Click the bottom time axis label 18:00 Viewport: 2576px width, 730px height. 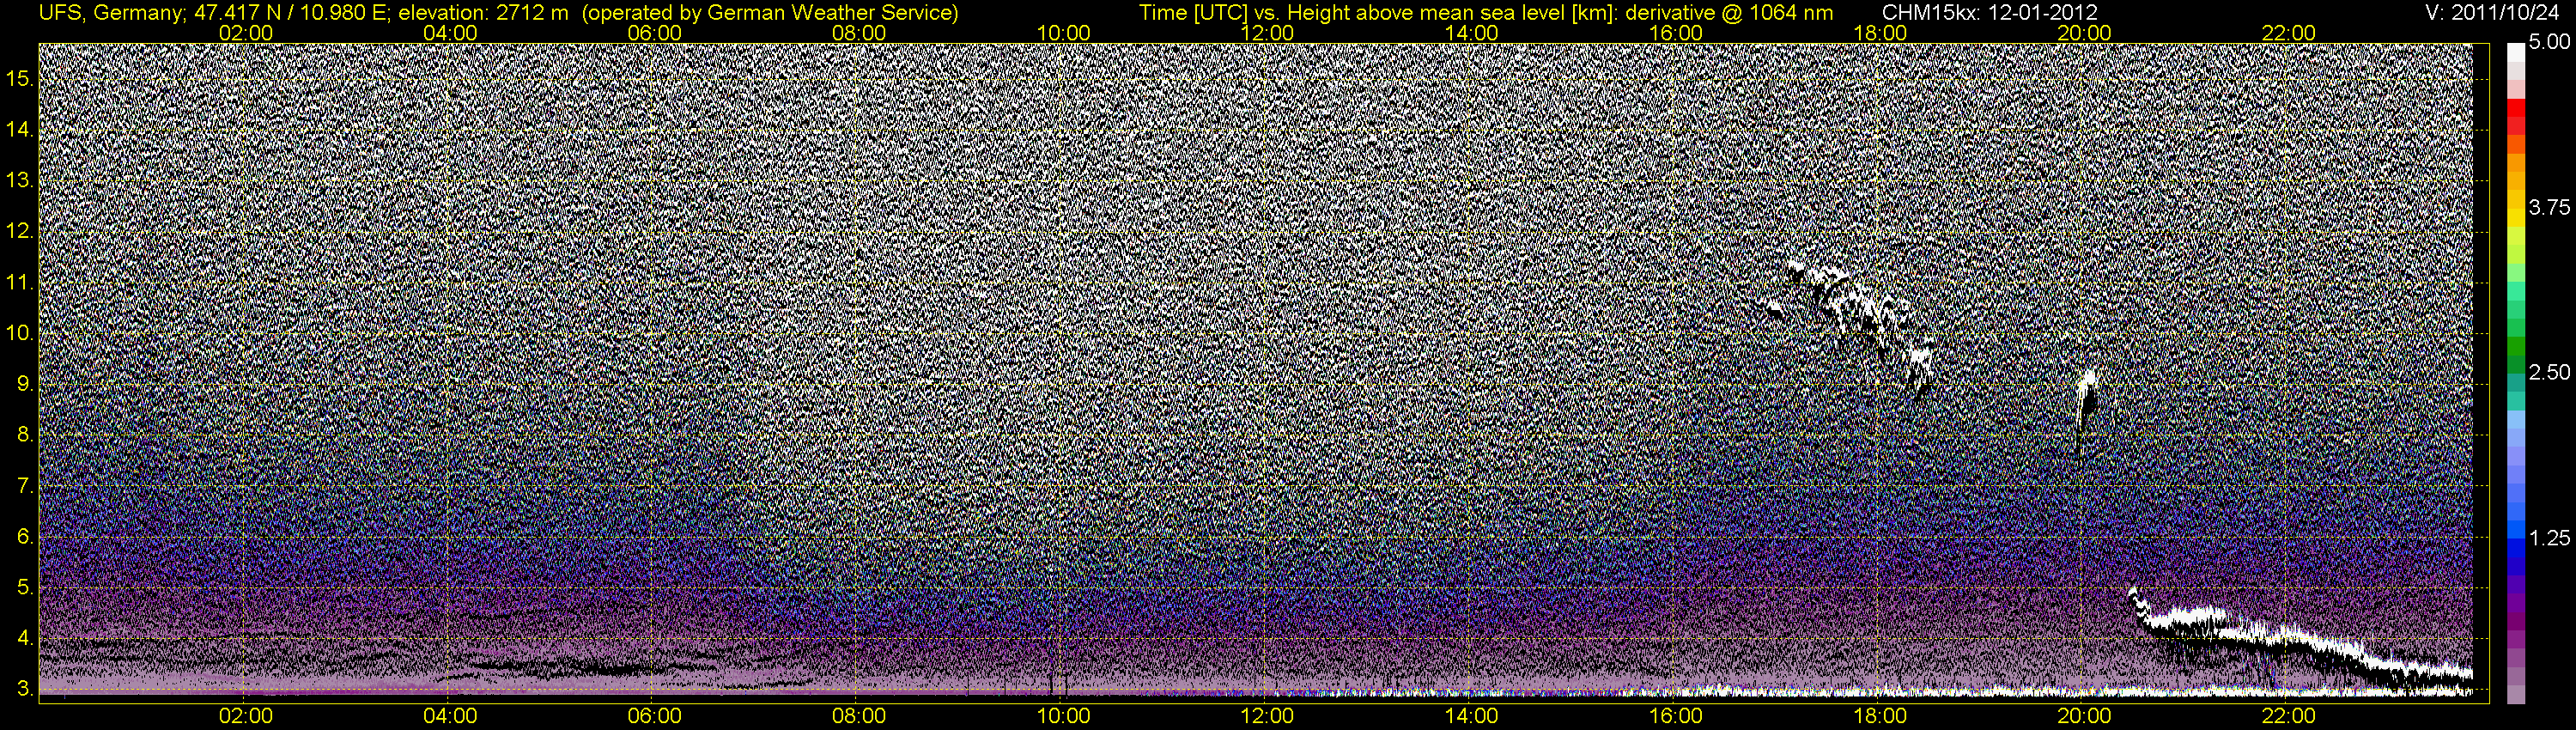point(1880,716)
